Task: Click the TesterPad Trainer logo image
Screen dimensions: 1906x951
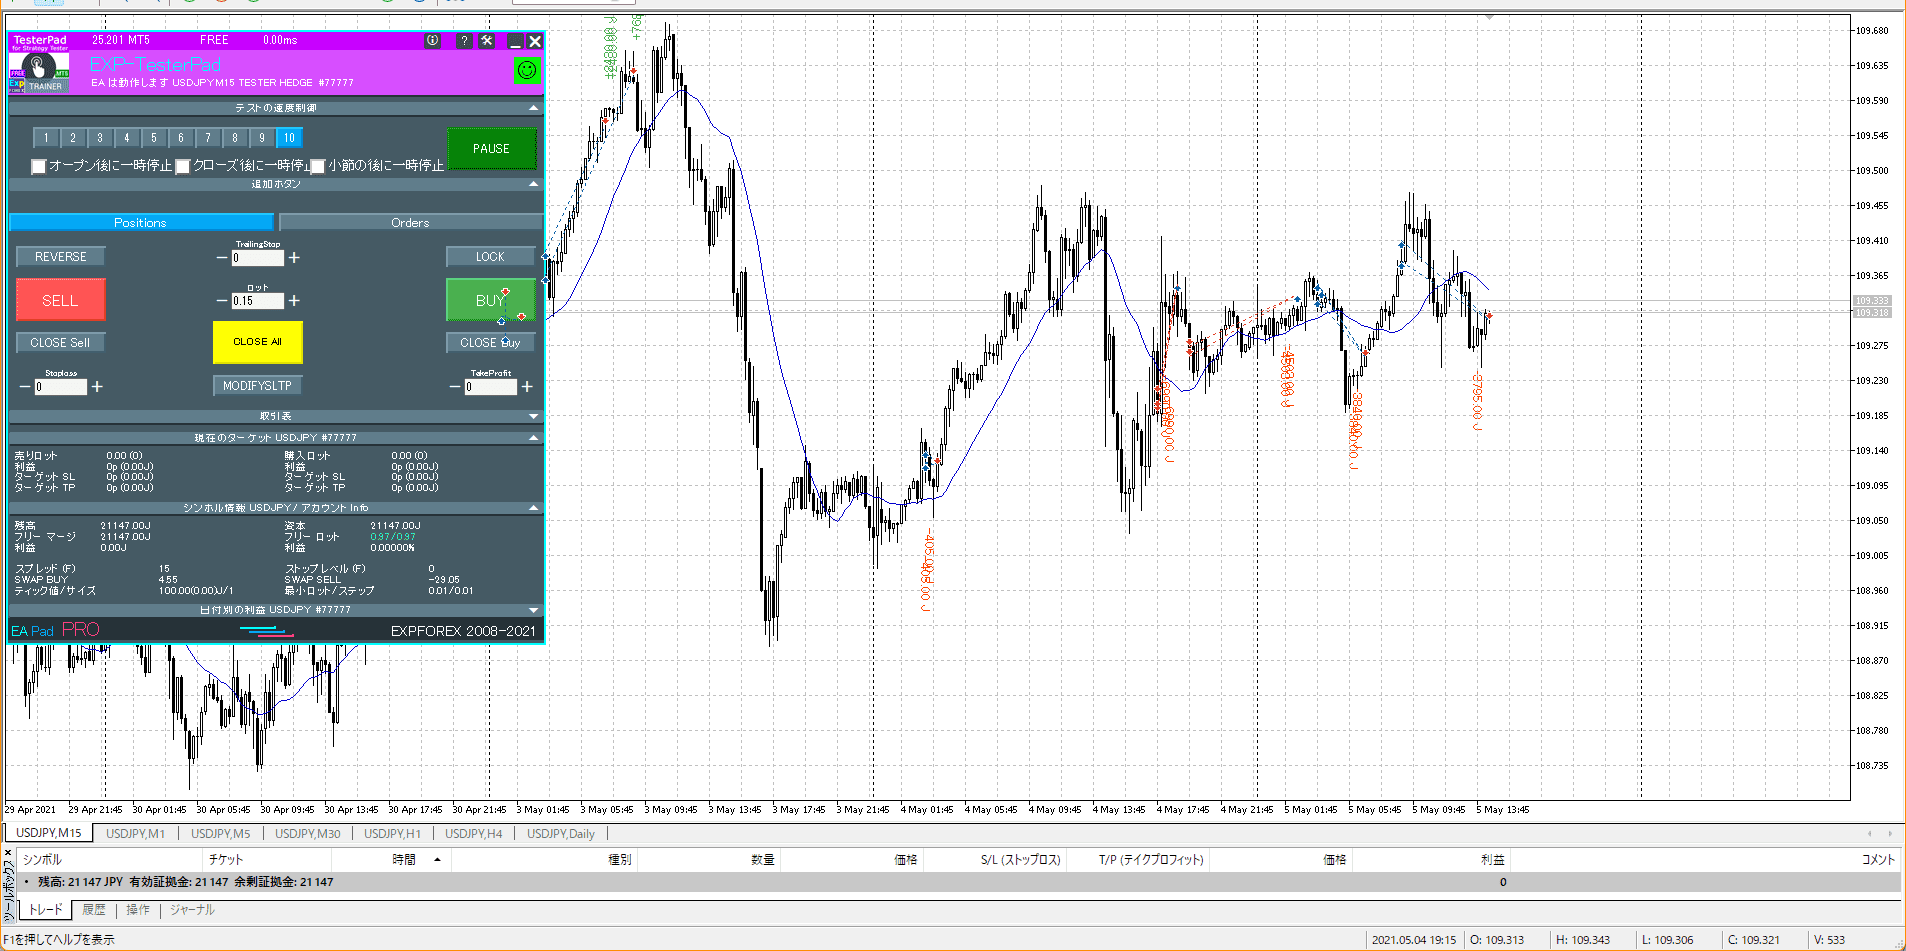Action: point(39,72)
